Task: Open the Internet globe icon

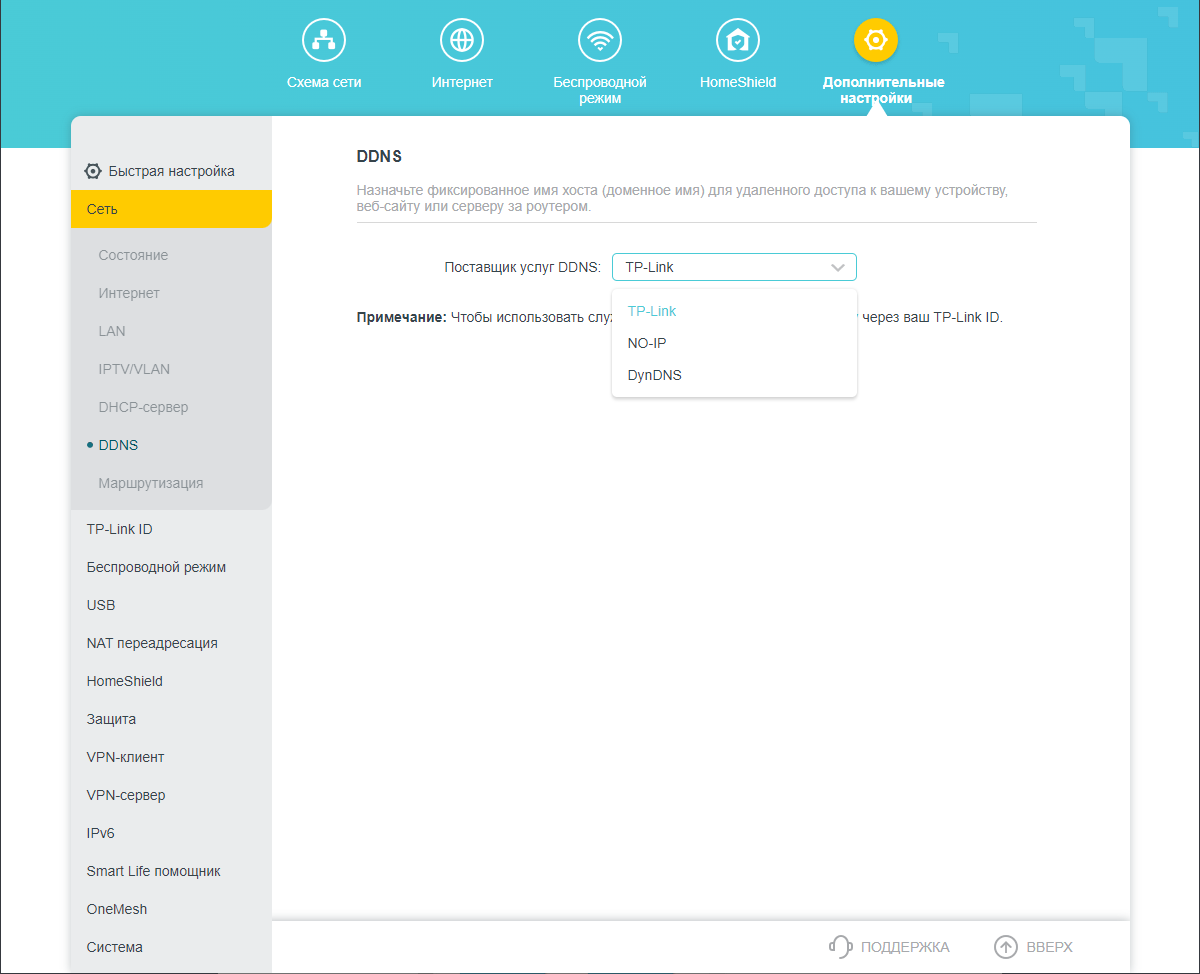Action: click(x=462, y=40)
